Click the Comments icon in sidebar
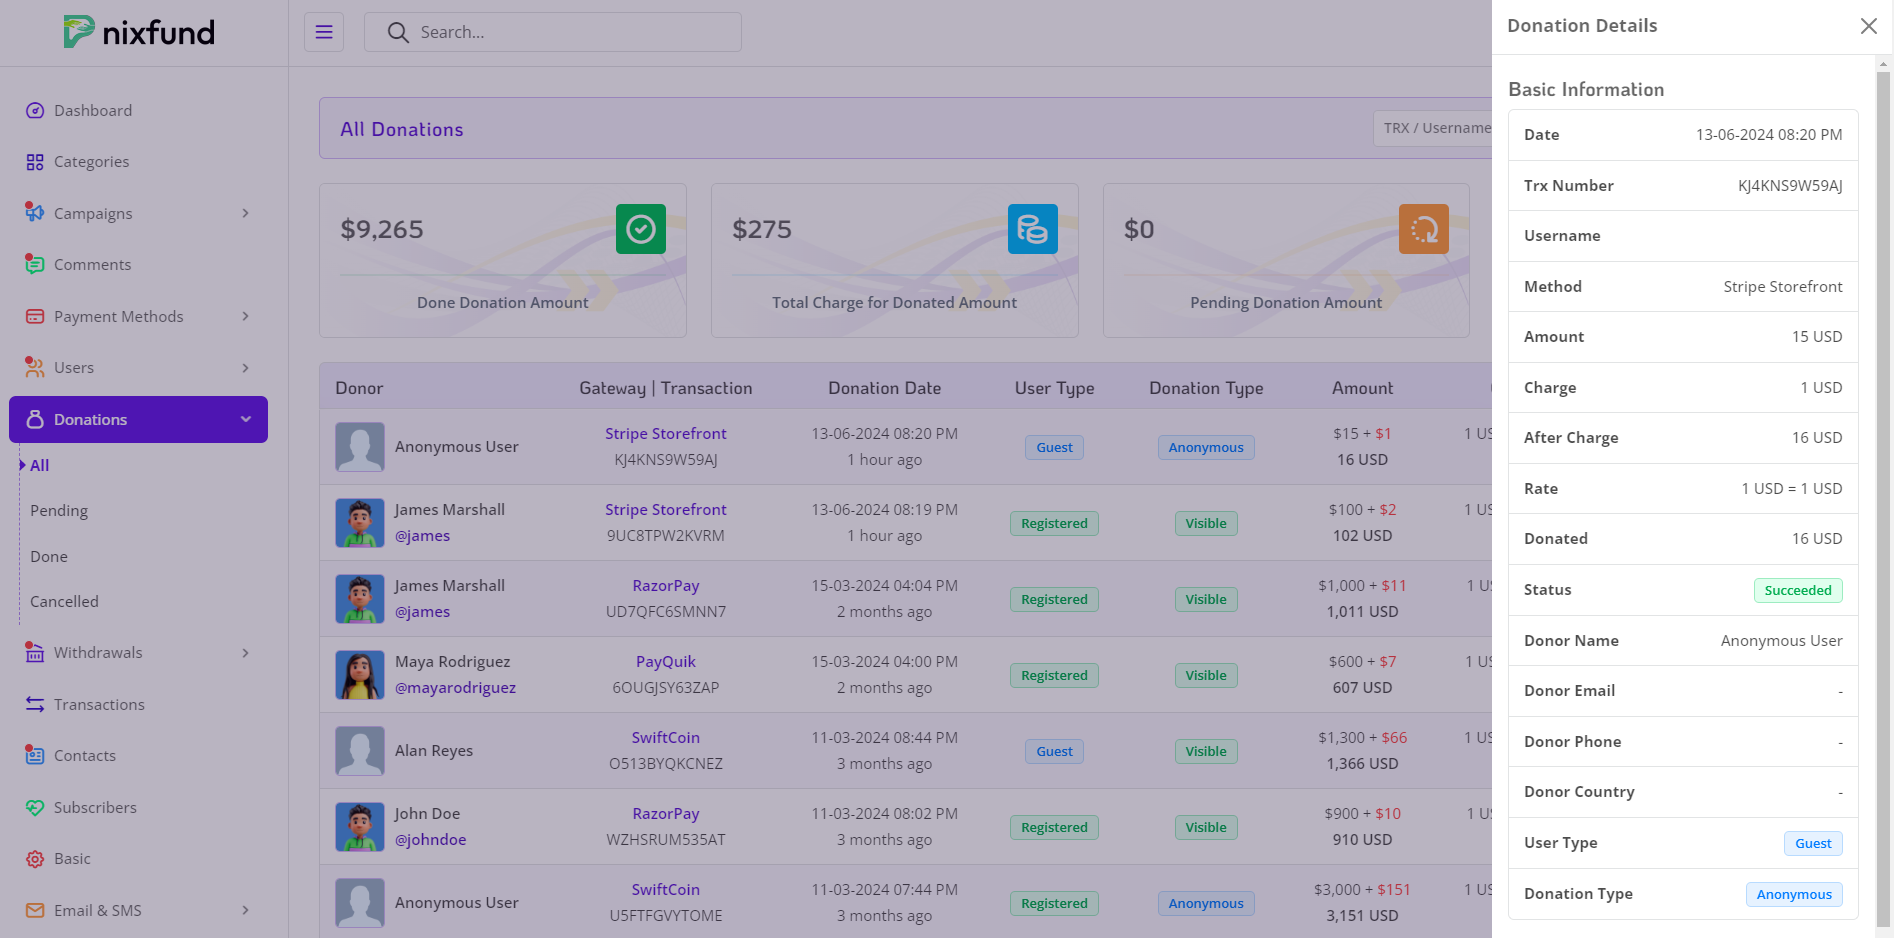Image resolution: width=1894 pixels, height=938 pixels. [x=35, y=265]
